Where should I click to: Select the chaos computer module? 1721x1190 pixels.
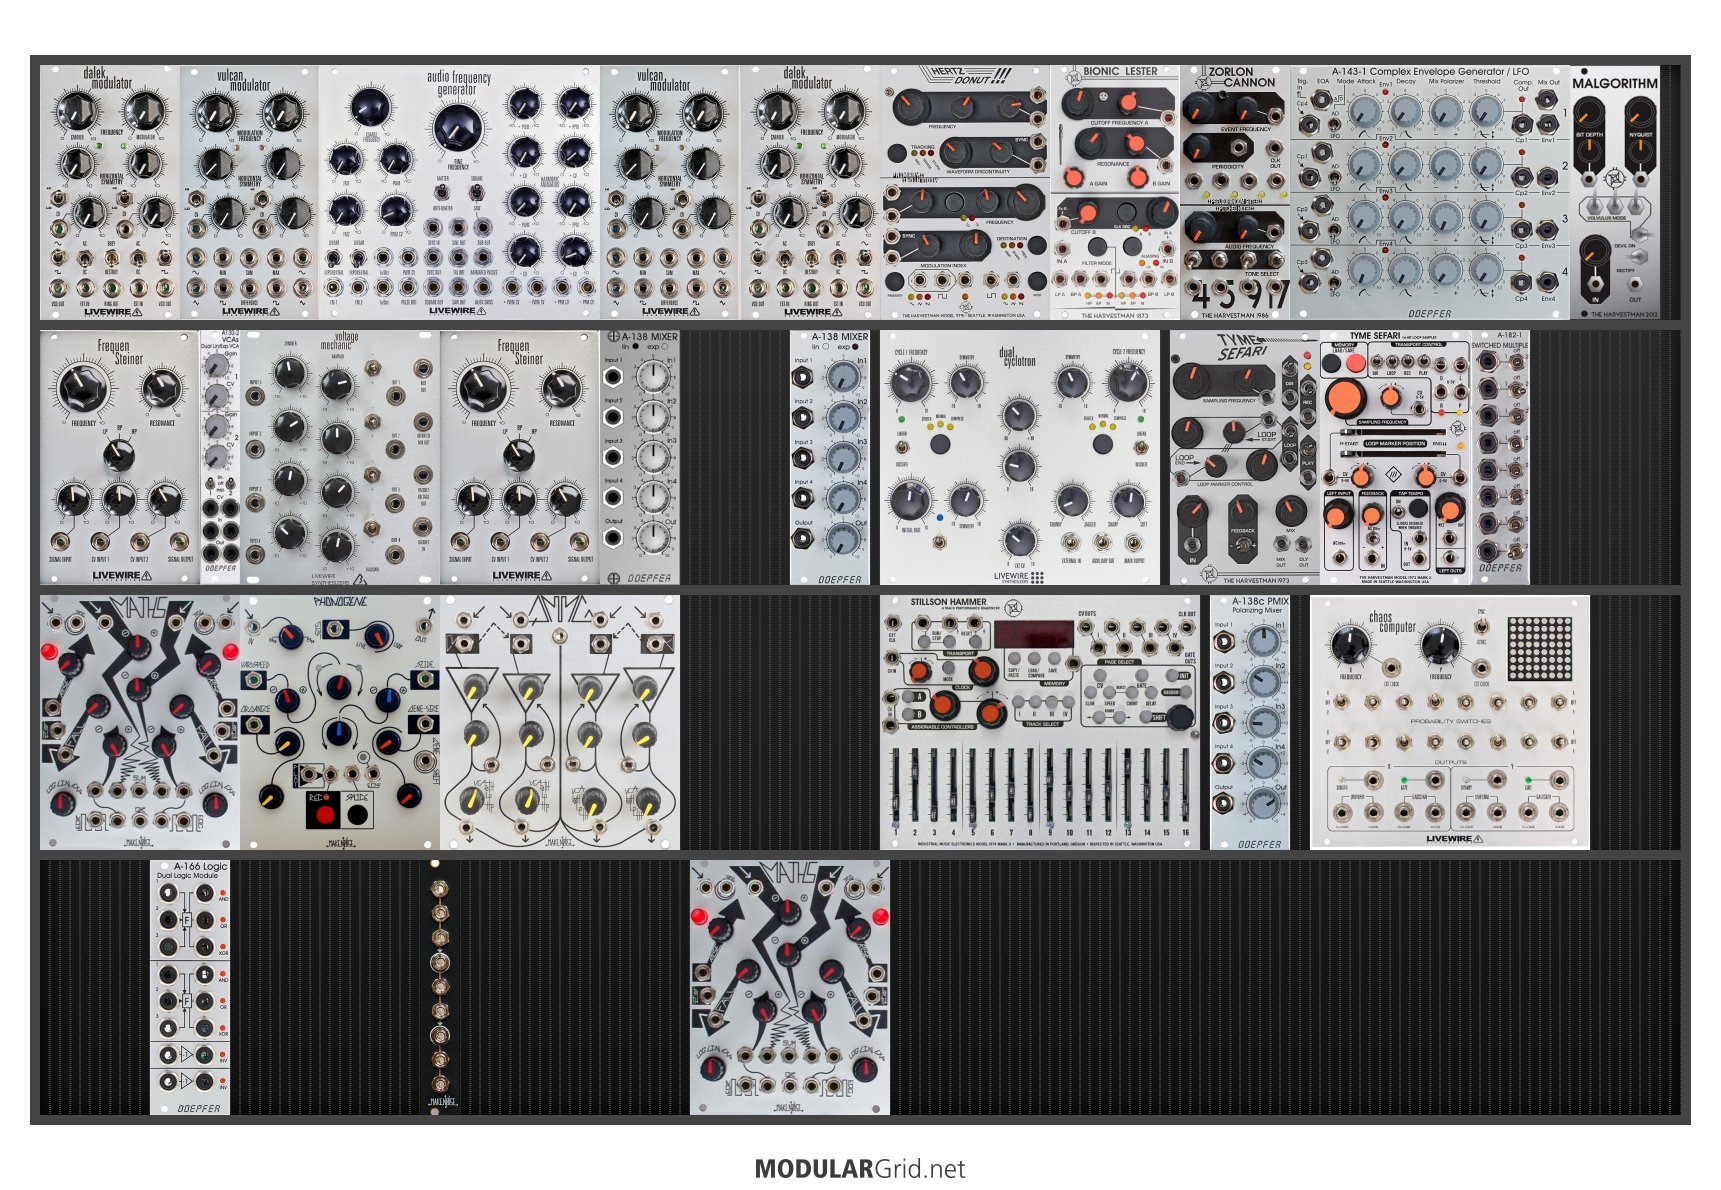[x=1450, y=722]
